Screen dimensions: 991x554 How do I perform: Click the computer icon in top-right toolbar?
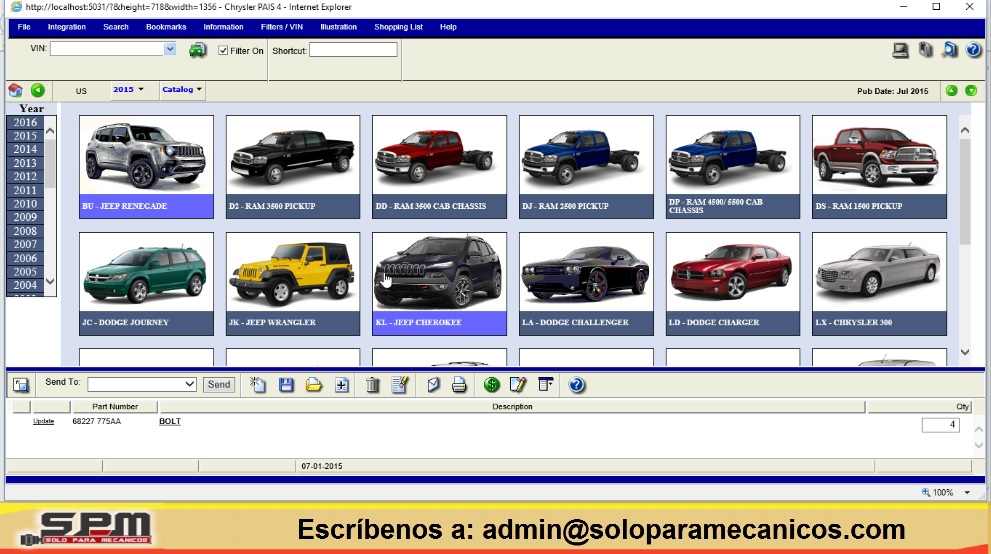(x=900, y=50)
